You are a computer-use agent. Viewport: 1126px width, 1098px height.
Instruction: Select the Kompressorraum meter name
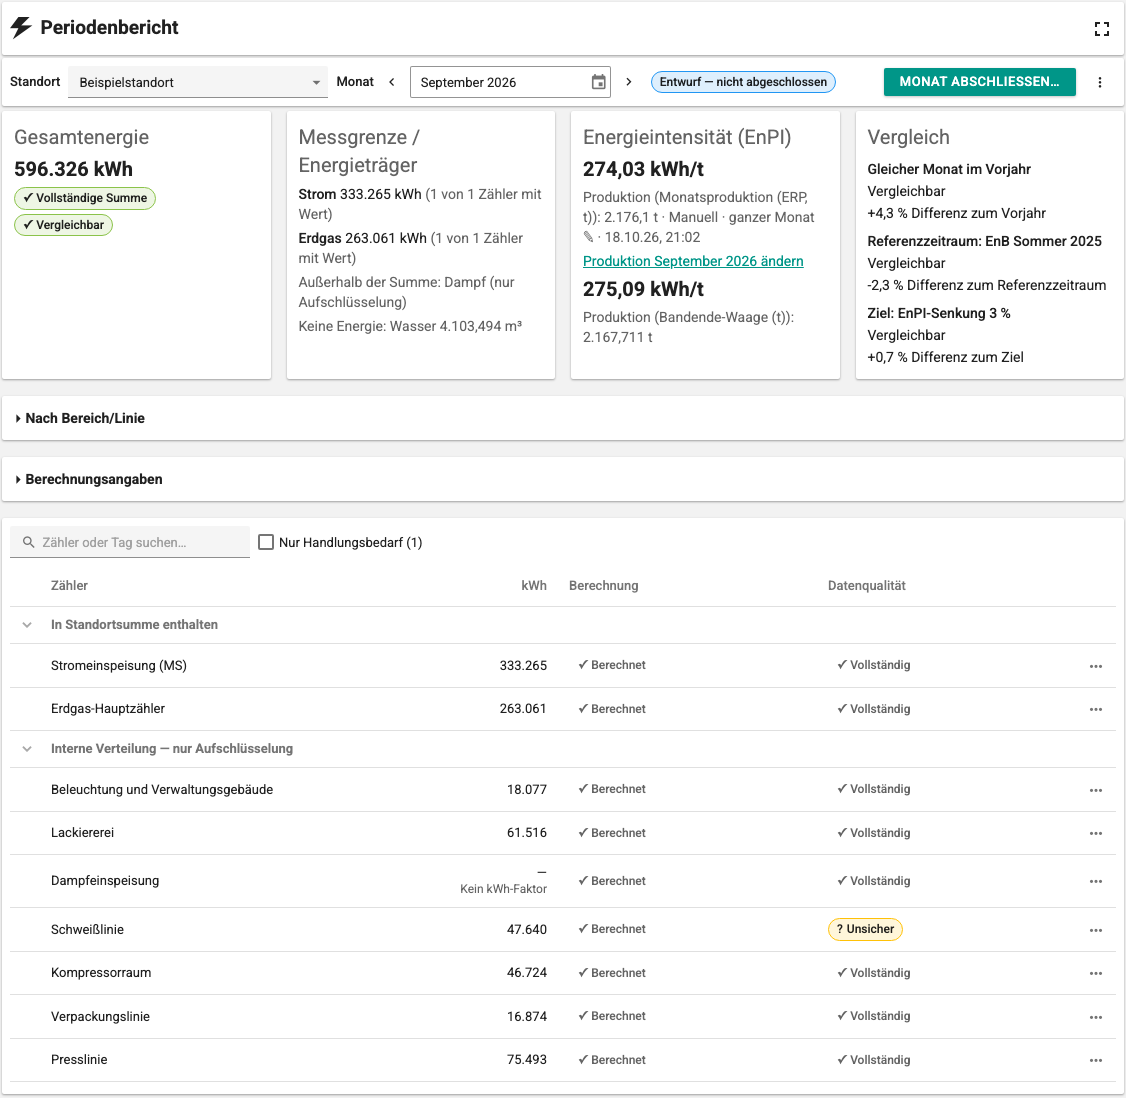click(x=101, y=973)
